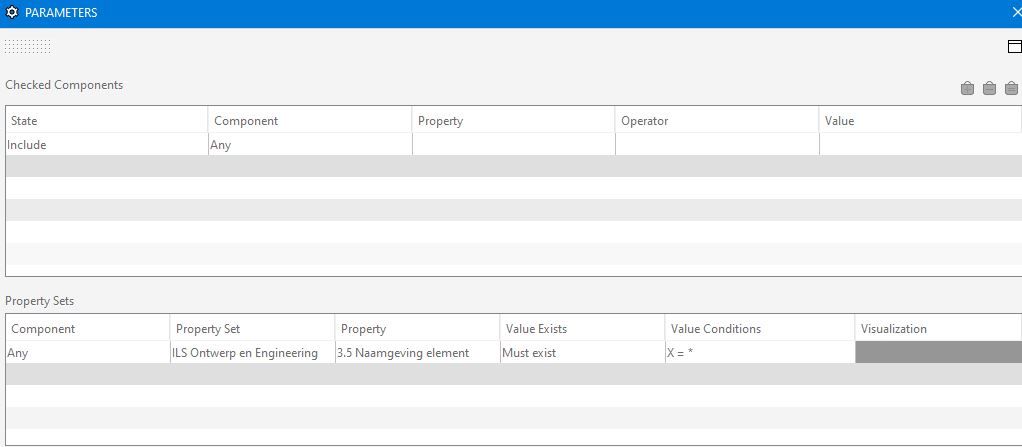Click the empty Value cell of Include row
This screenshot has height=447, width=1022.
tap(920, 145)
